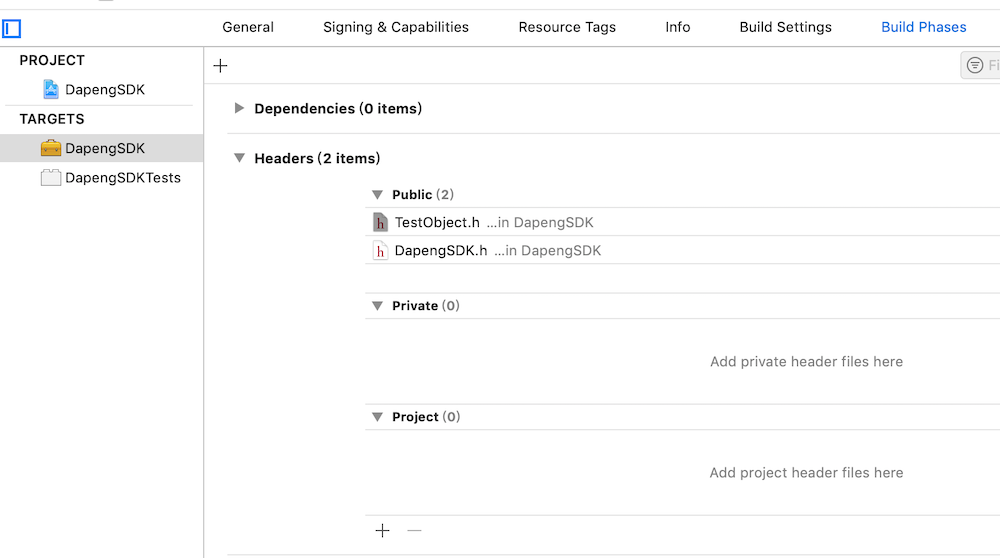Collapse the Headers section
This screenshot has height=558, width=1000.
(x=239, y=158)
